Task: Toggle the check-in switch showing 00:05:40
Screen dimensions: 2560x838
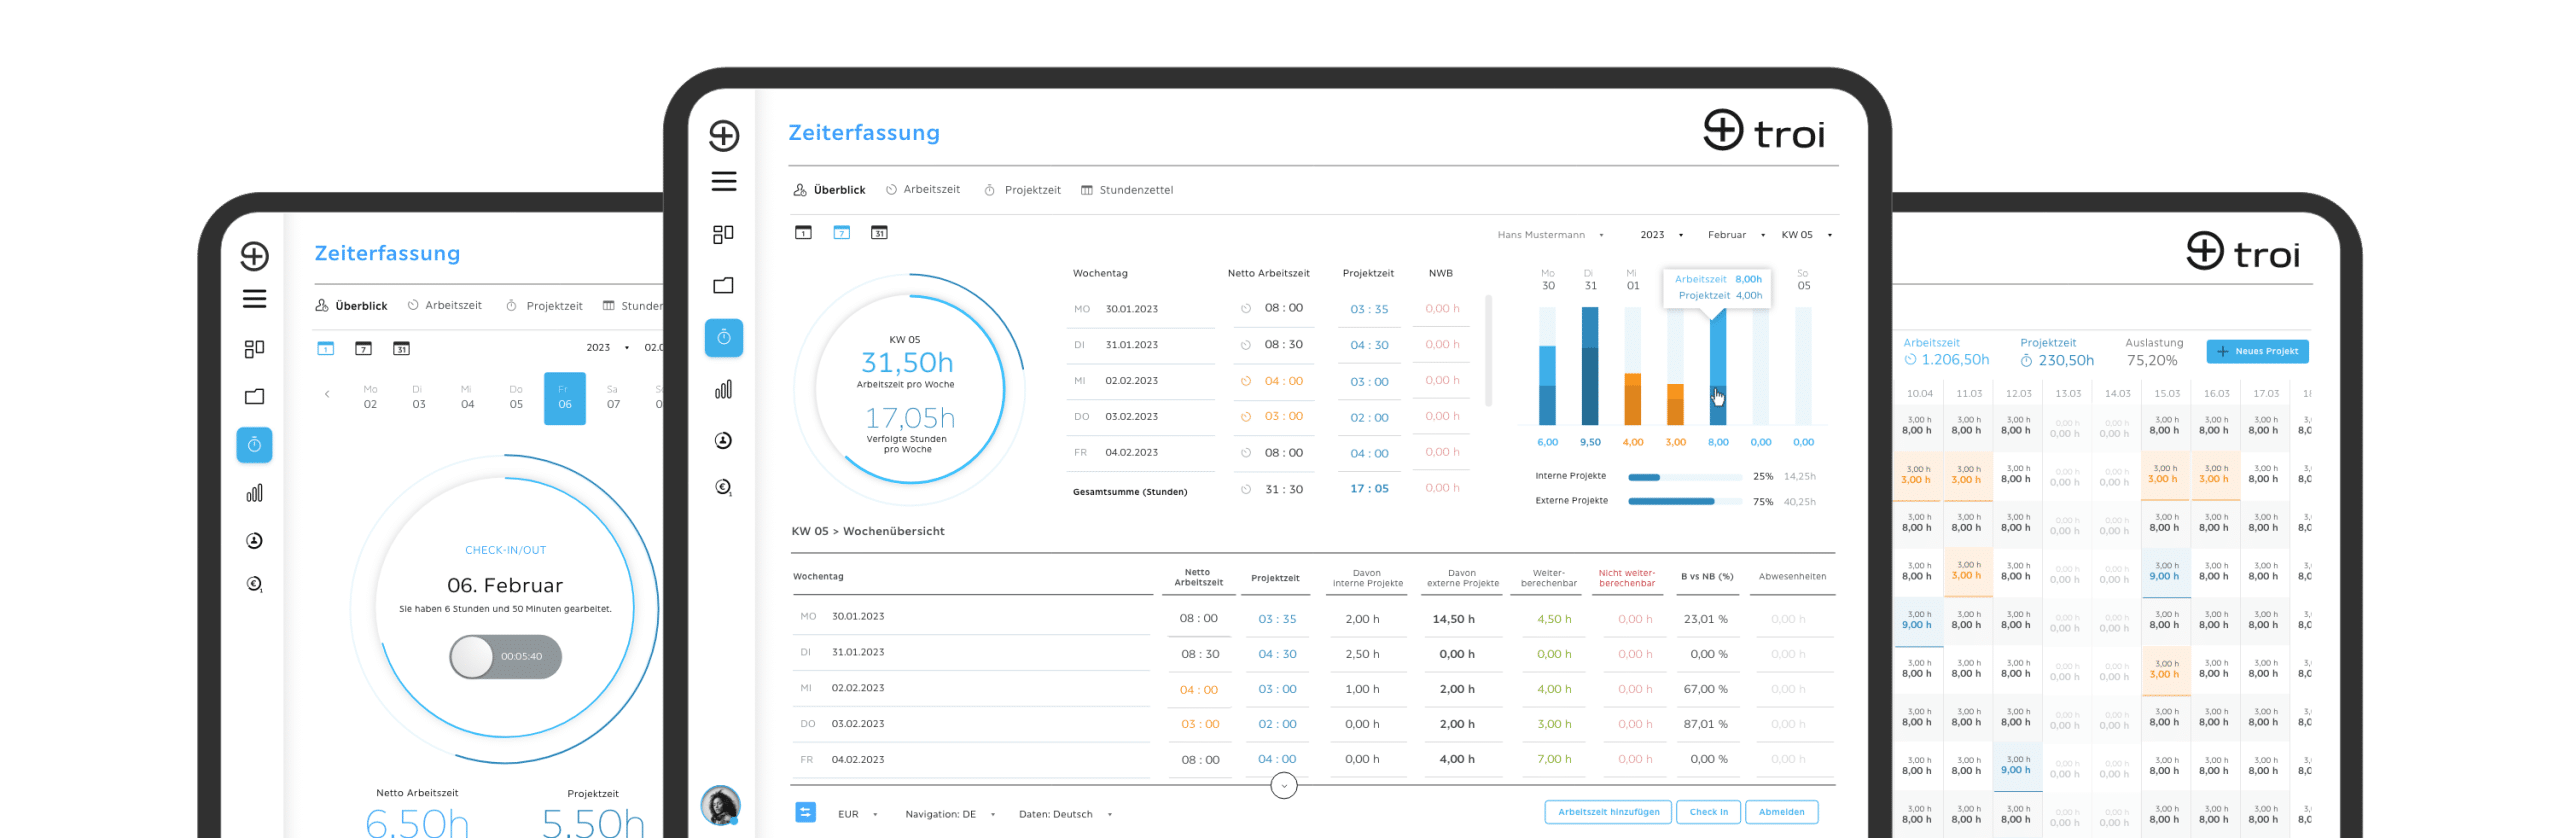Action: (x=505, y=657)
